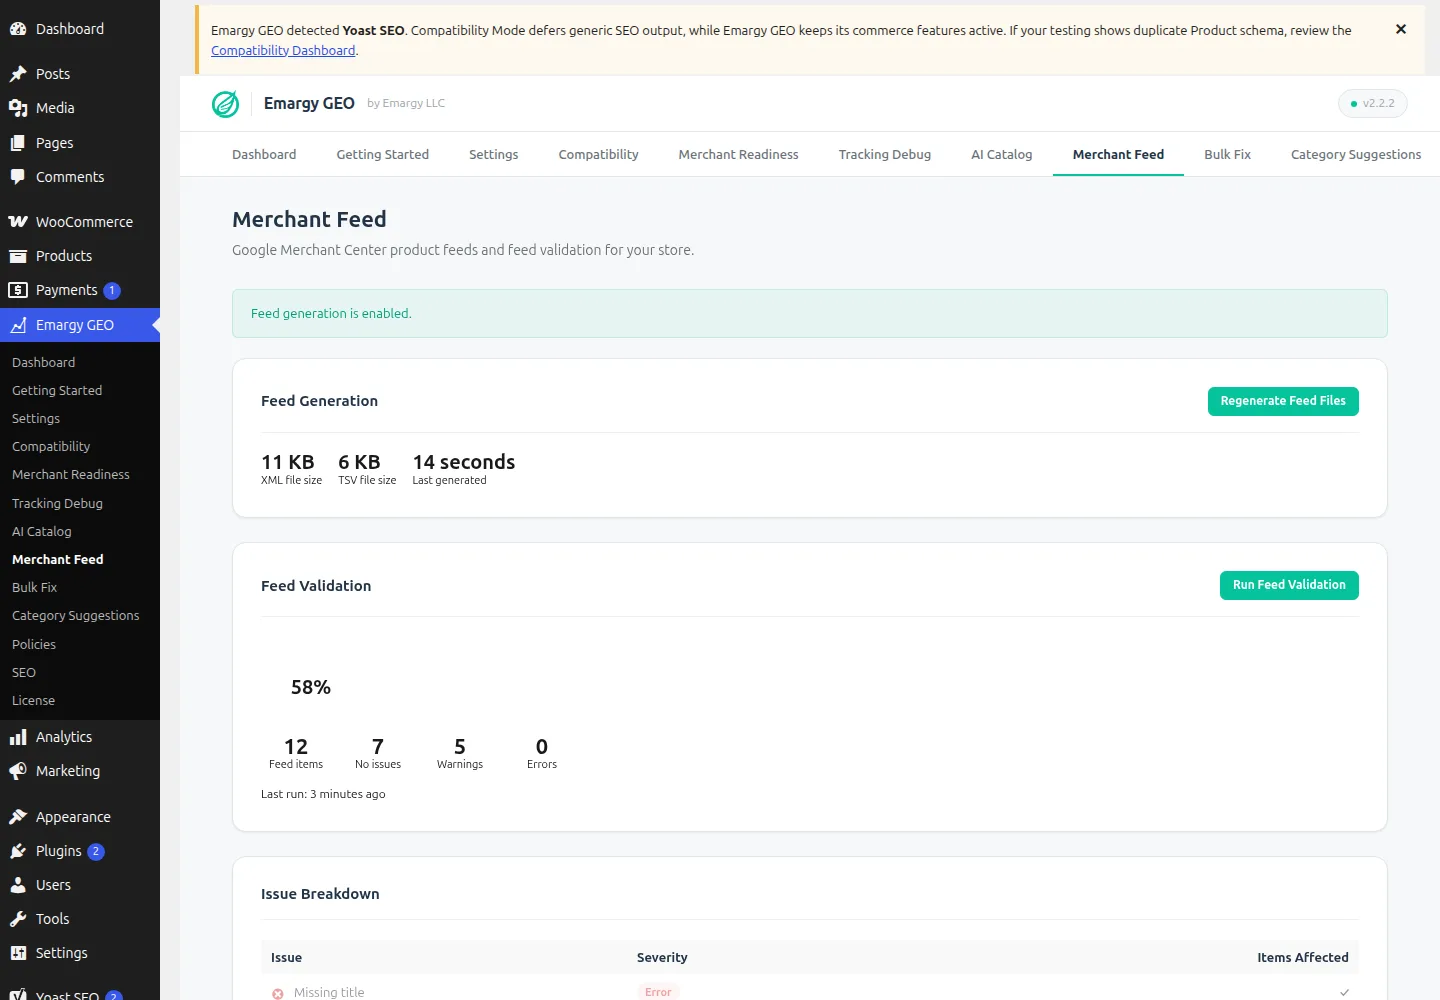Image resolution: width=1440 pixels, height=1000 pixels.
Task: Open the AI Catalog tab
Action: tap(1002, 155)
